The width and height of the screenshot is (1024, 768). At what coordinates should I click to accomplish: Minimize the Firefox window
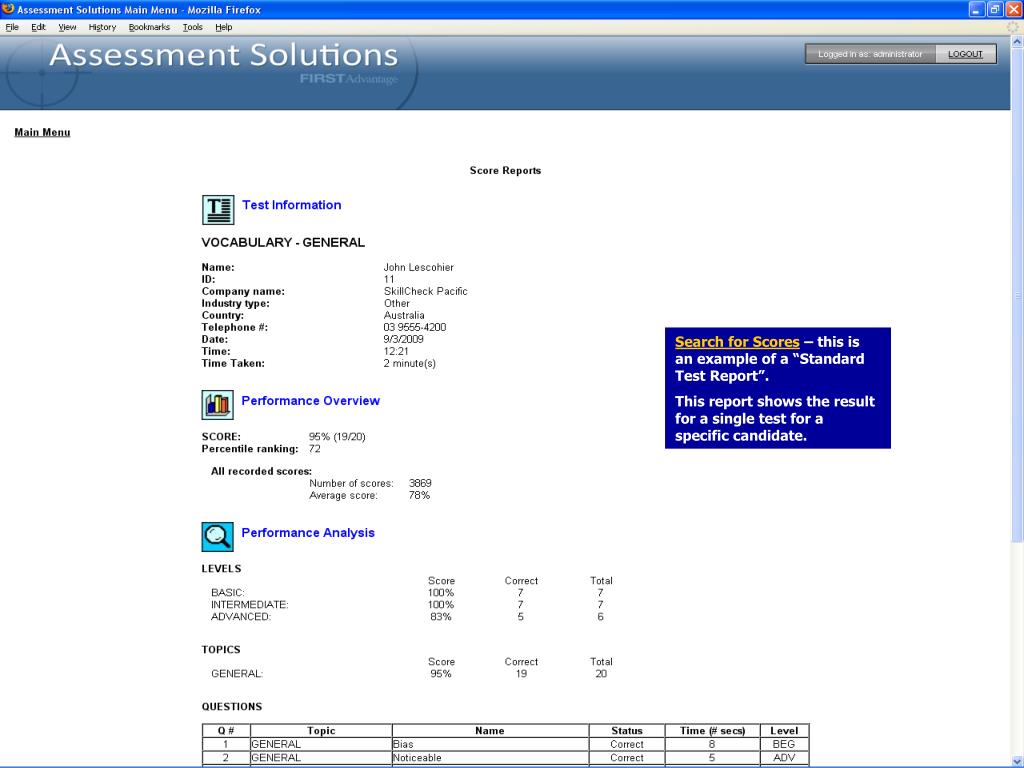tap(976, 9)
